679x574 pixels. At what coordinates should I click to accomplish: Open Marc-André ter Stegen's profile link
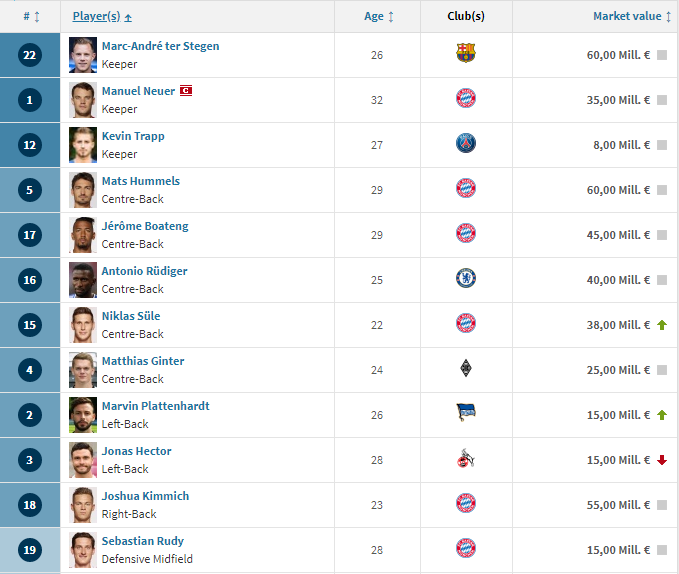[160, 46]
